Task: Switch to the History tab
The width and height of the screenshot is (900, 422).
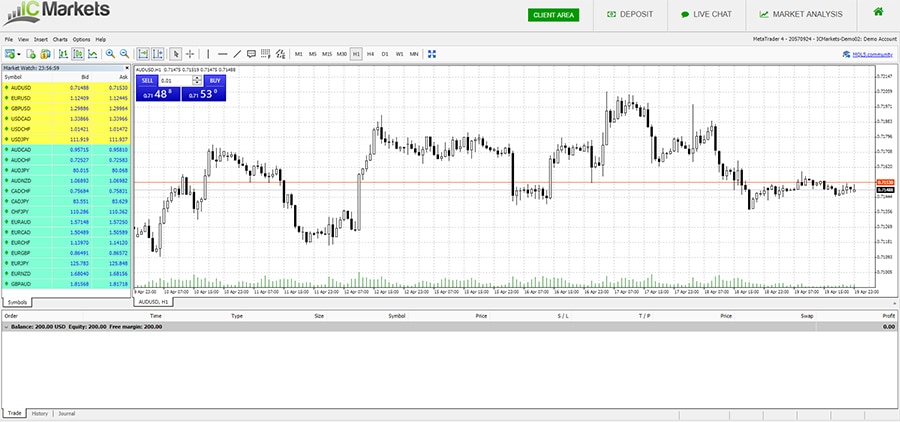Action: click(39, 413)
